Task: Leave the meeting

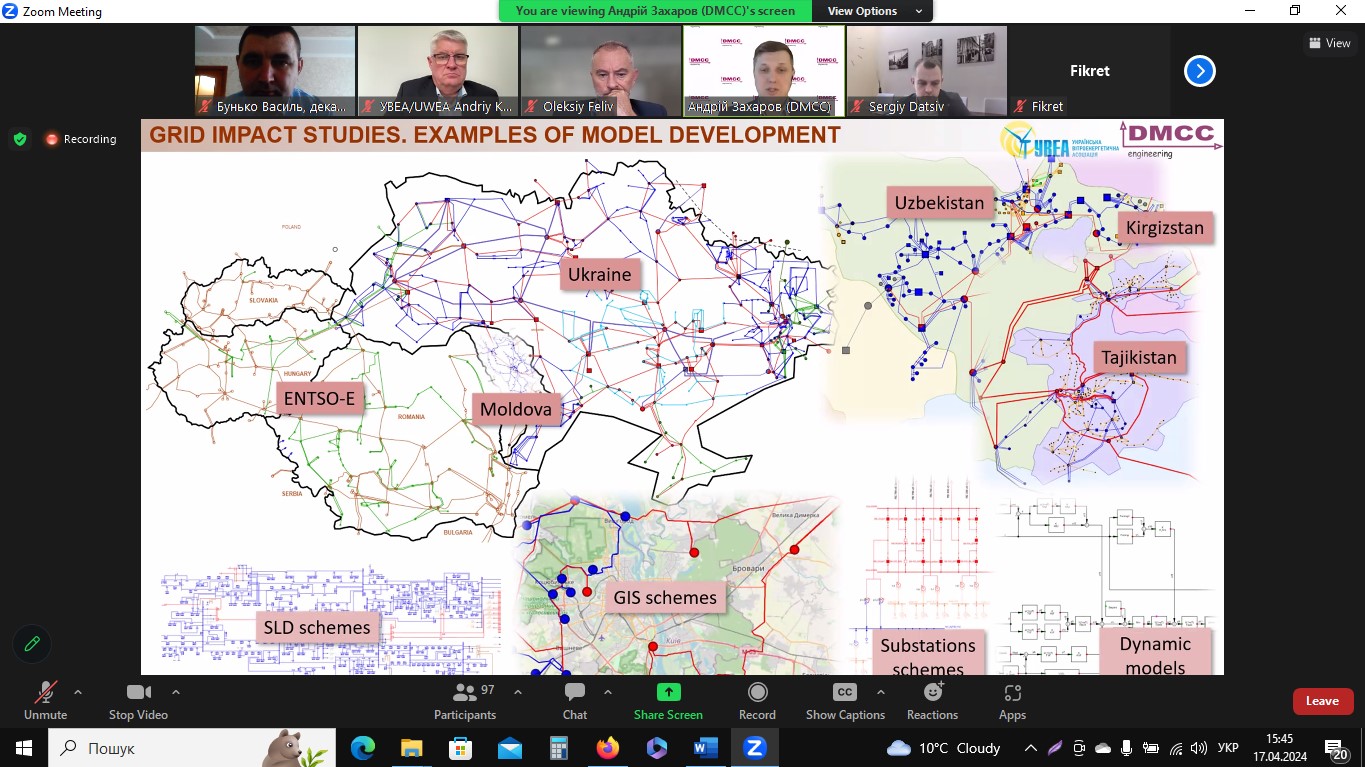Action: [1322, 701]
